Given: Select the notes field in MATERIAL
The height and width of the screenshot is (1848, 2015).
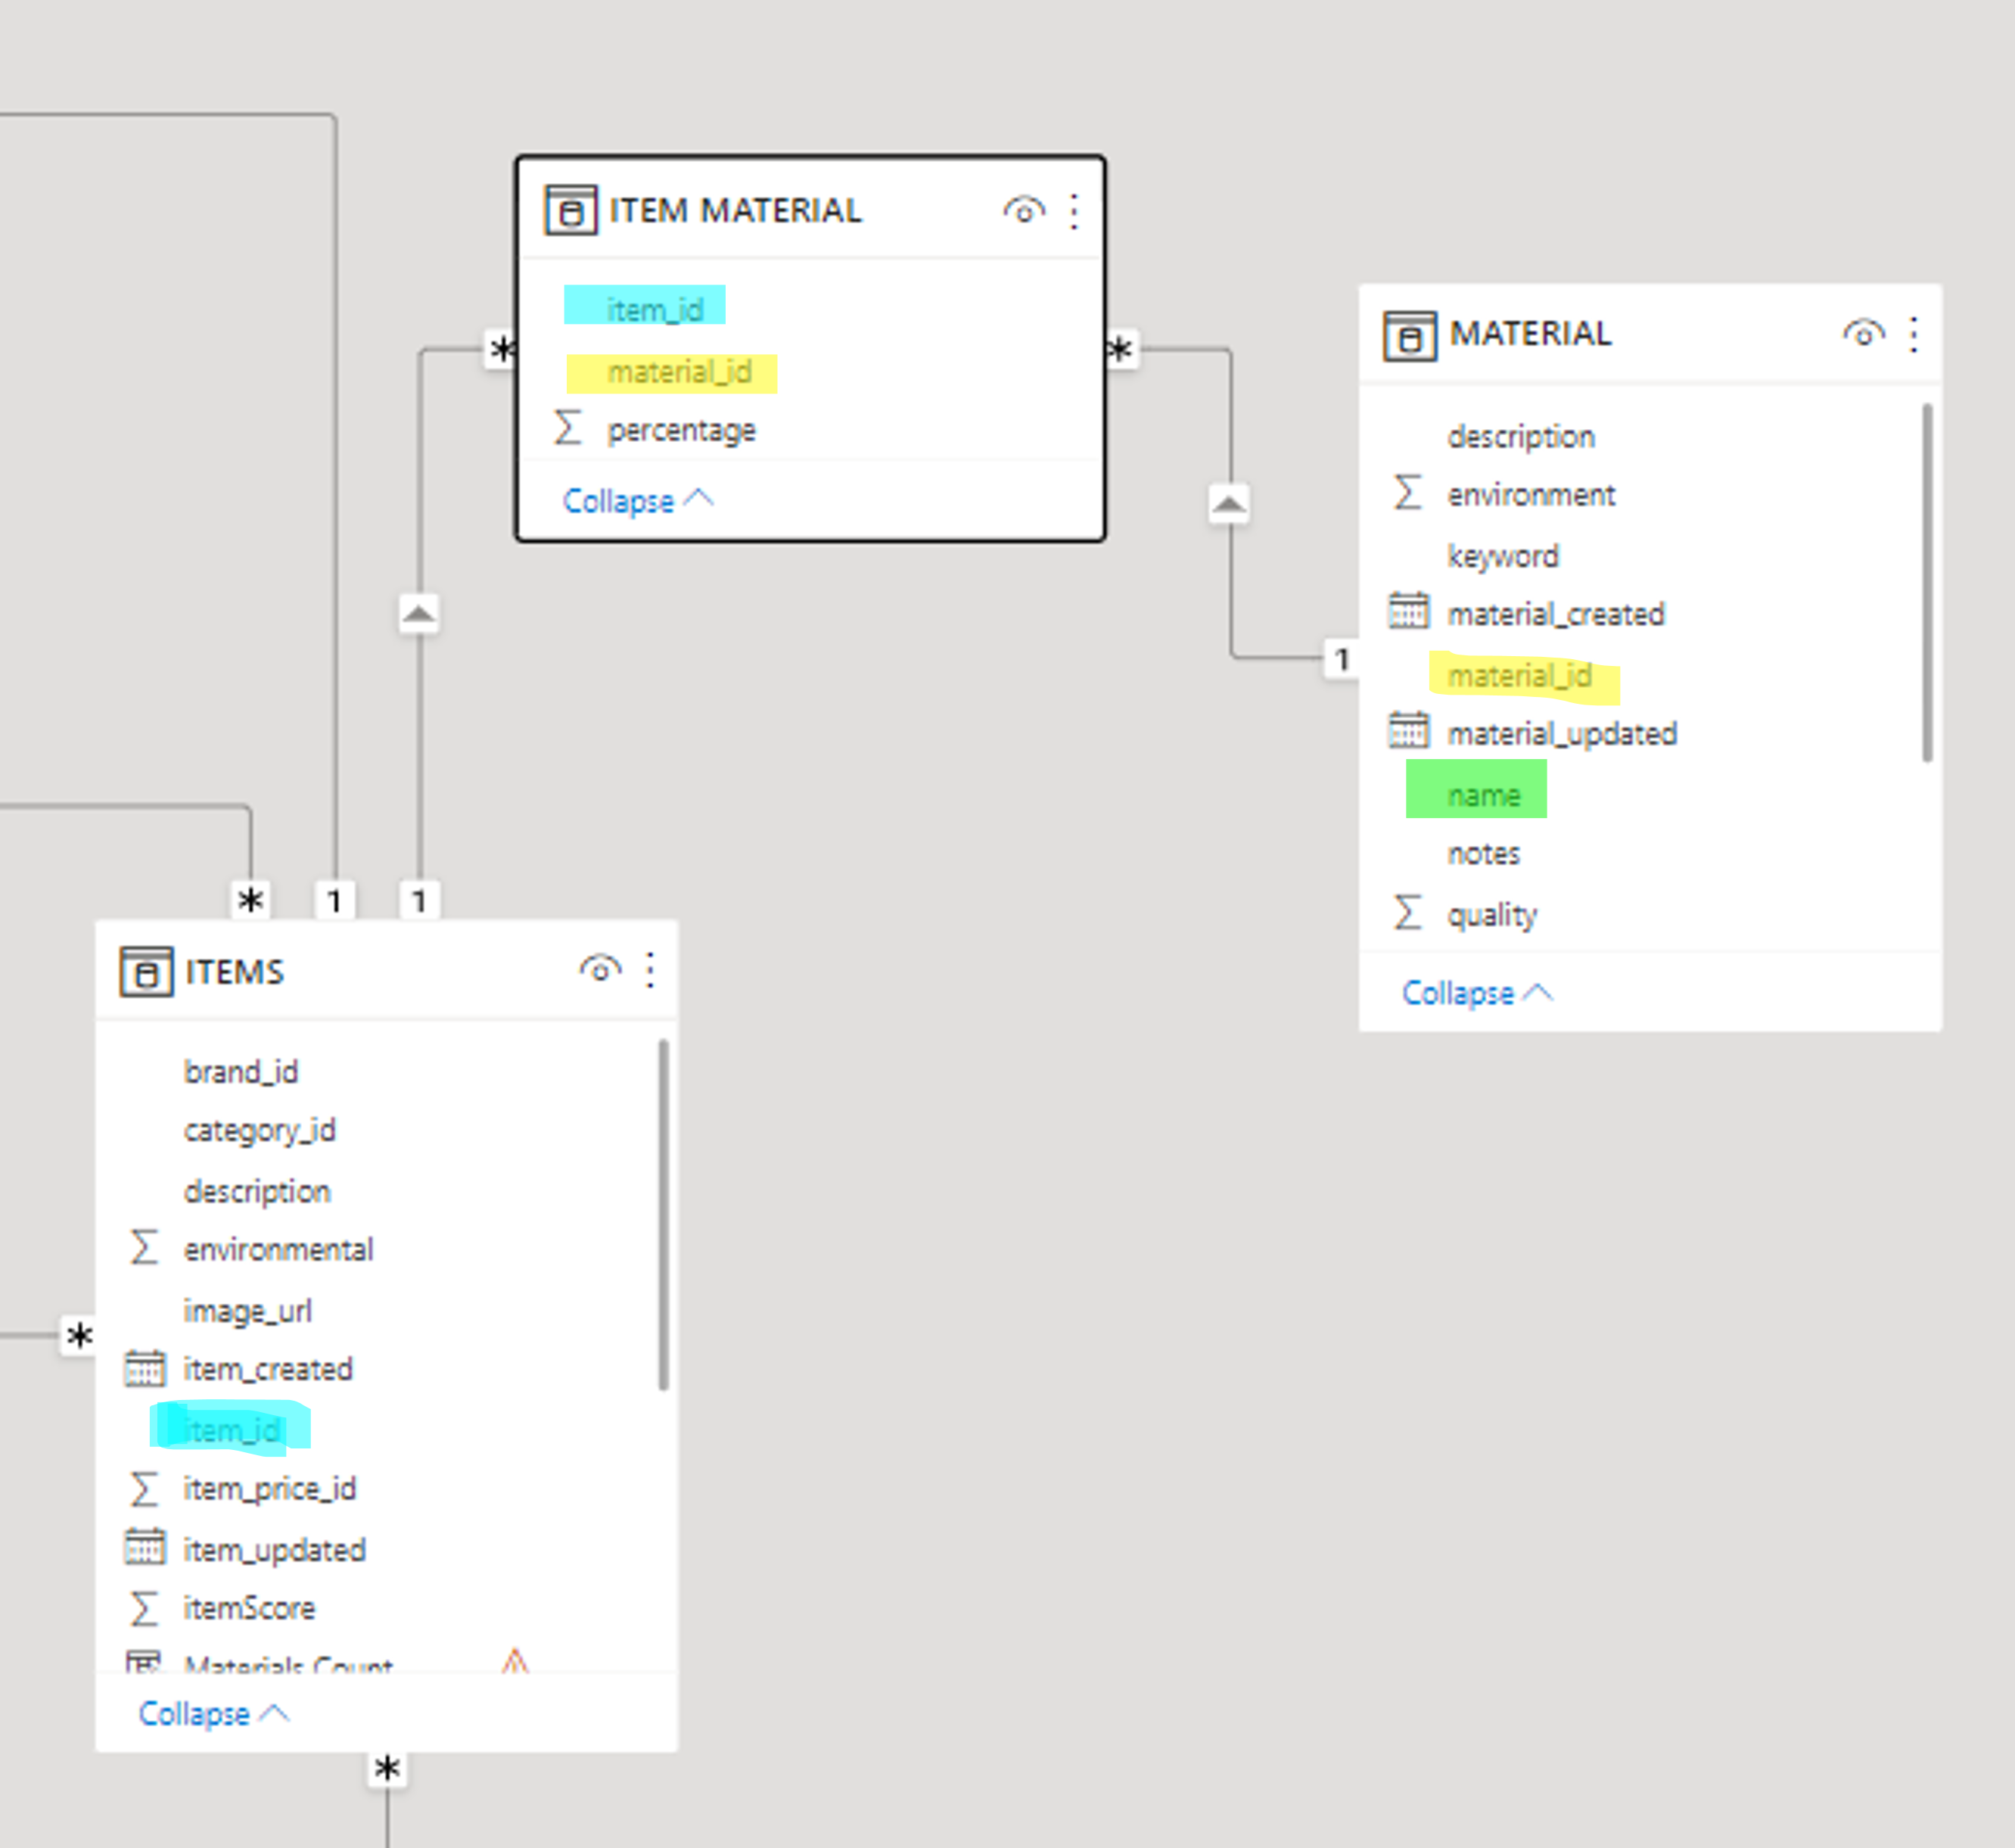Looking at the screenshot, I should click(1483, 853).
